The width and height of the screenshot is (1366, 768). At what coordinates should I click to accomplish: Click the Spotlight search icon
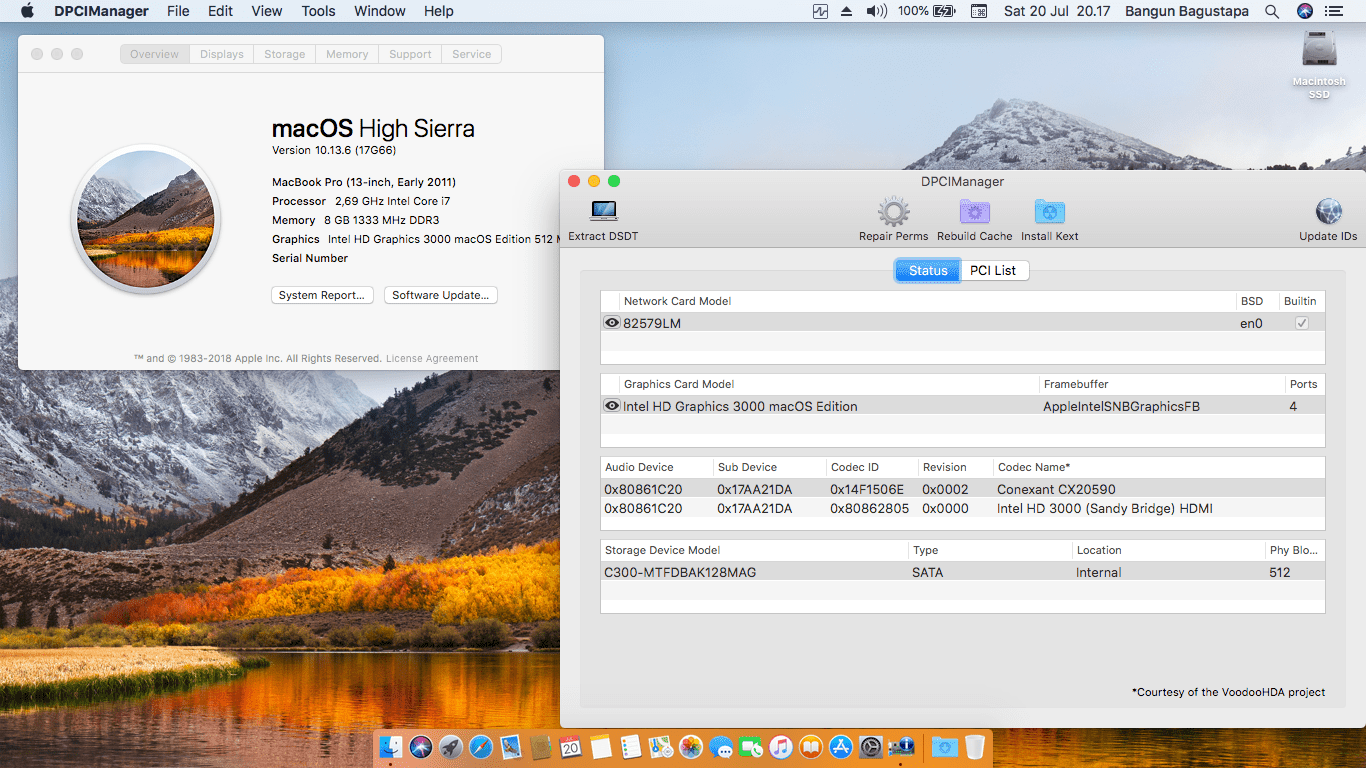pyautogui.click(x=1270, y=11)
